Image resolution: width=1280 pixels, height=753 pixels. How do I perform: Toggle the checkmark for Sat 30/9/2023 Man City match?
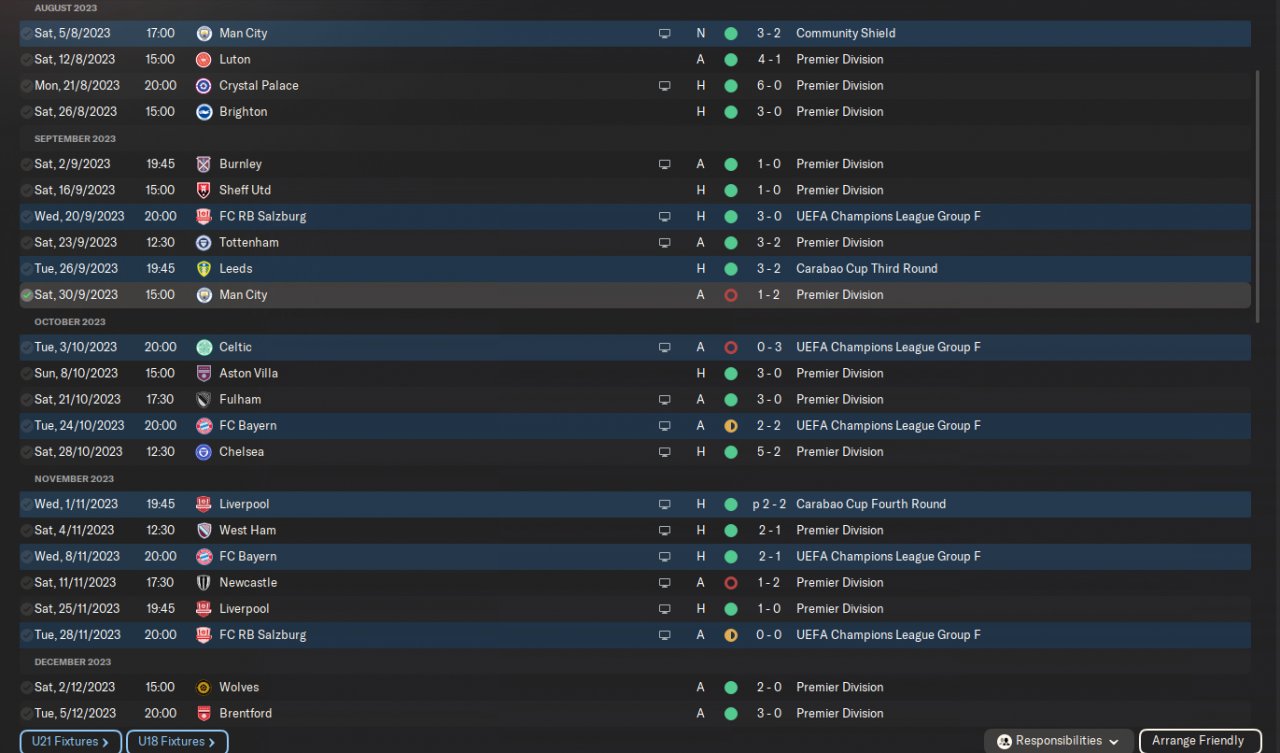point(27,295)
